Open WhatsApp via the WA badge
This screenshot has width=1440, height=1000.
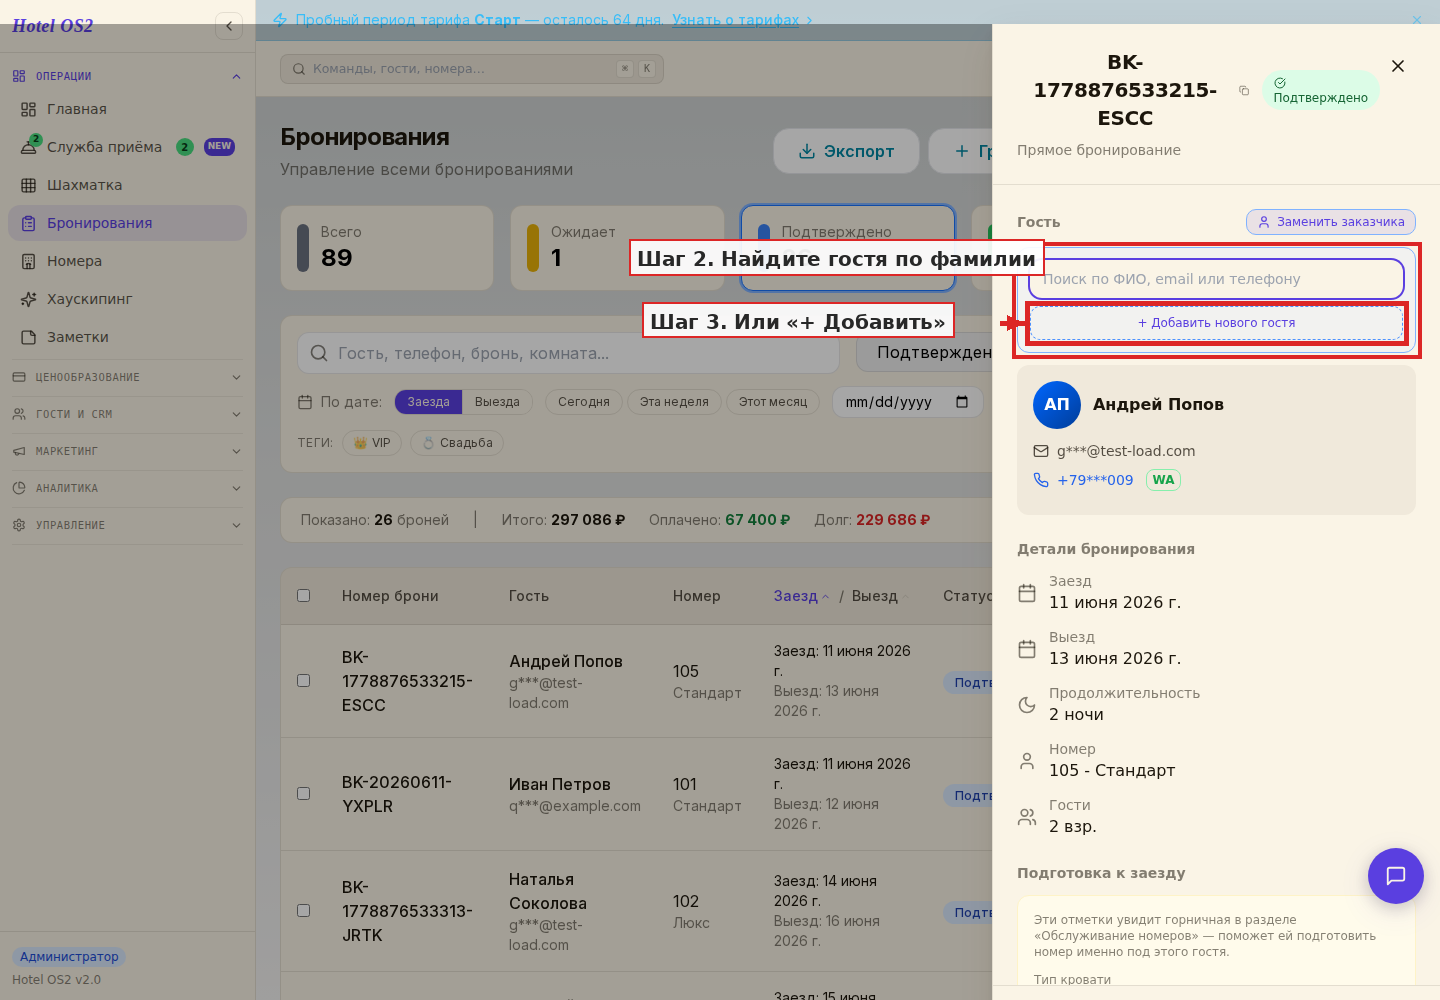click(x=1163, y=480)
